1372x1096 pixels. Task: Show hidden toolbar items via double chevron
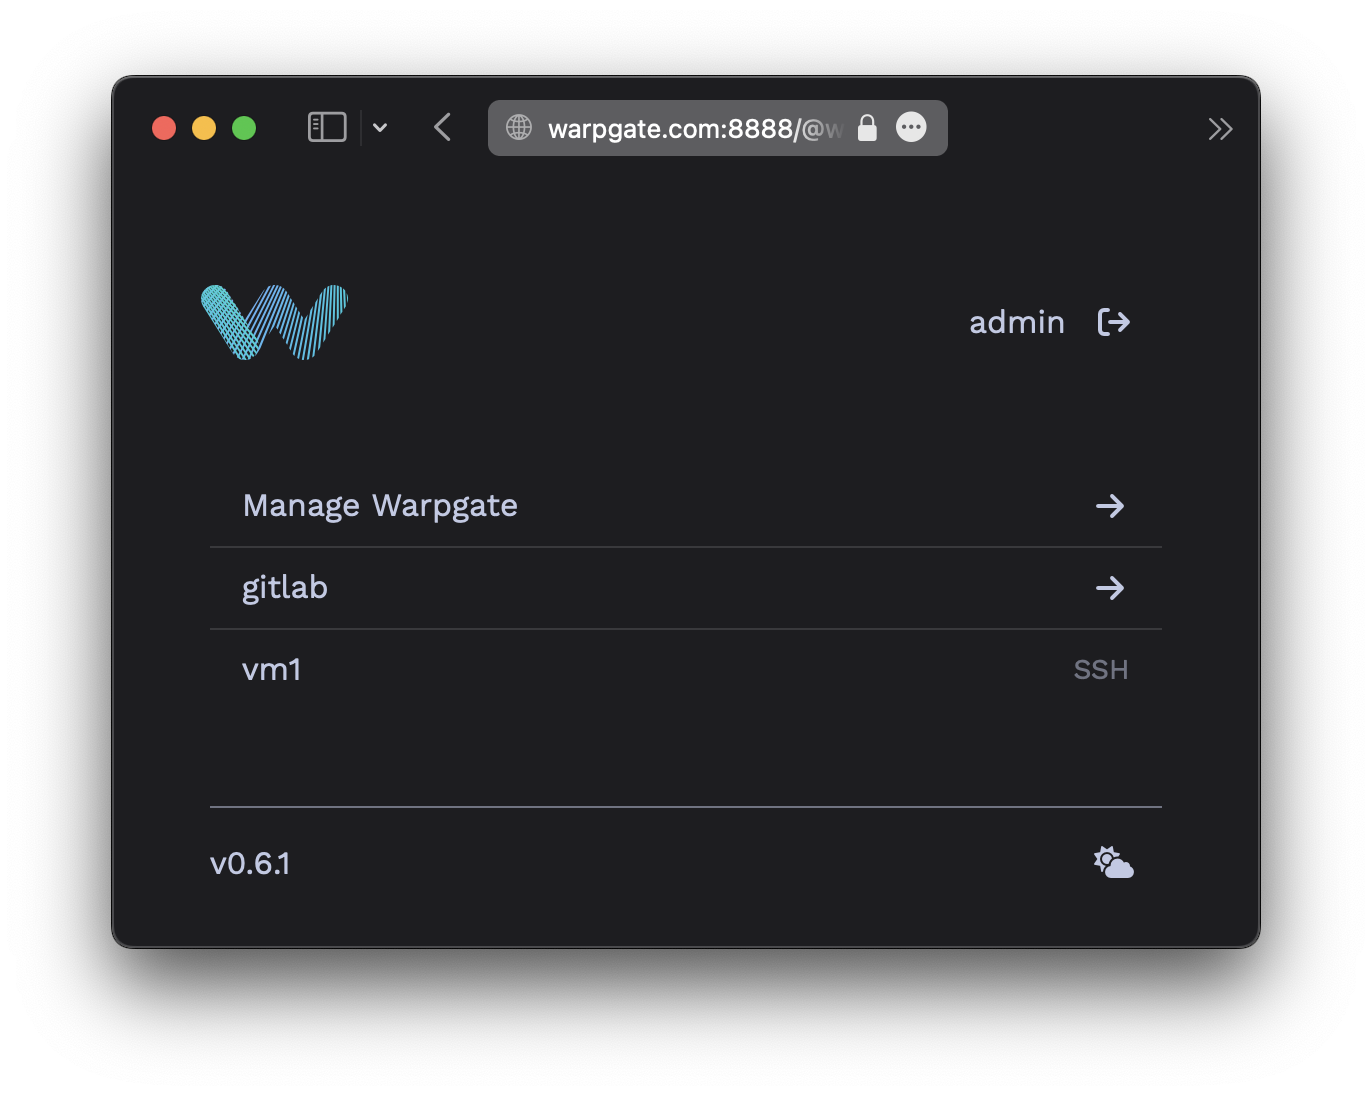coord(1220,129)
